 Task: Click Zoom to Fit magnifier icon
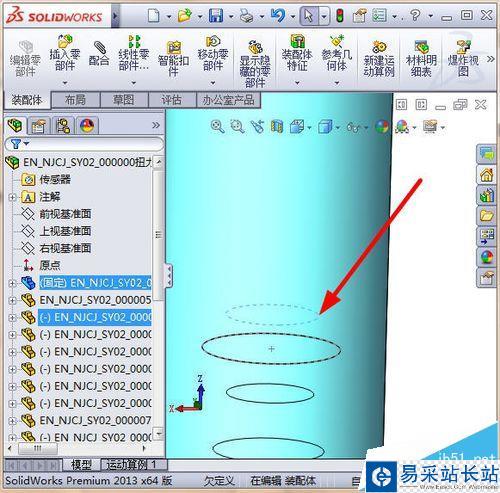tap(217, 127)
